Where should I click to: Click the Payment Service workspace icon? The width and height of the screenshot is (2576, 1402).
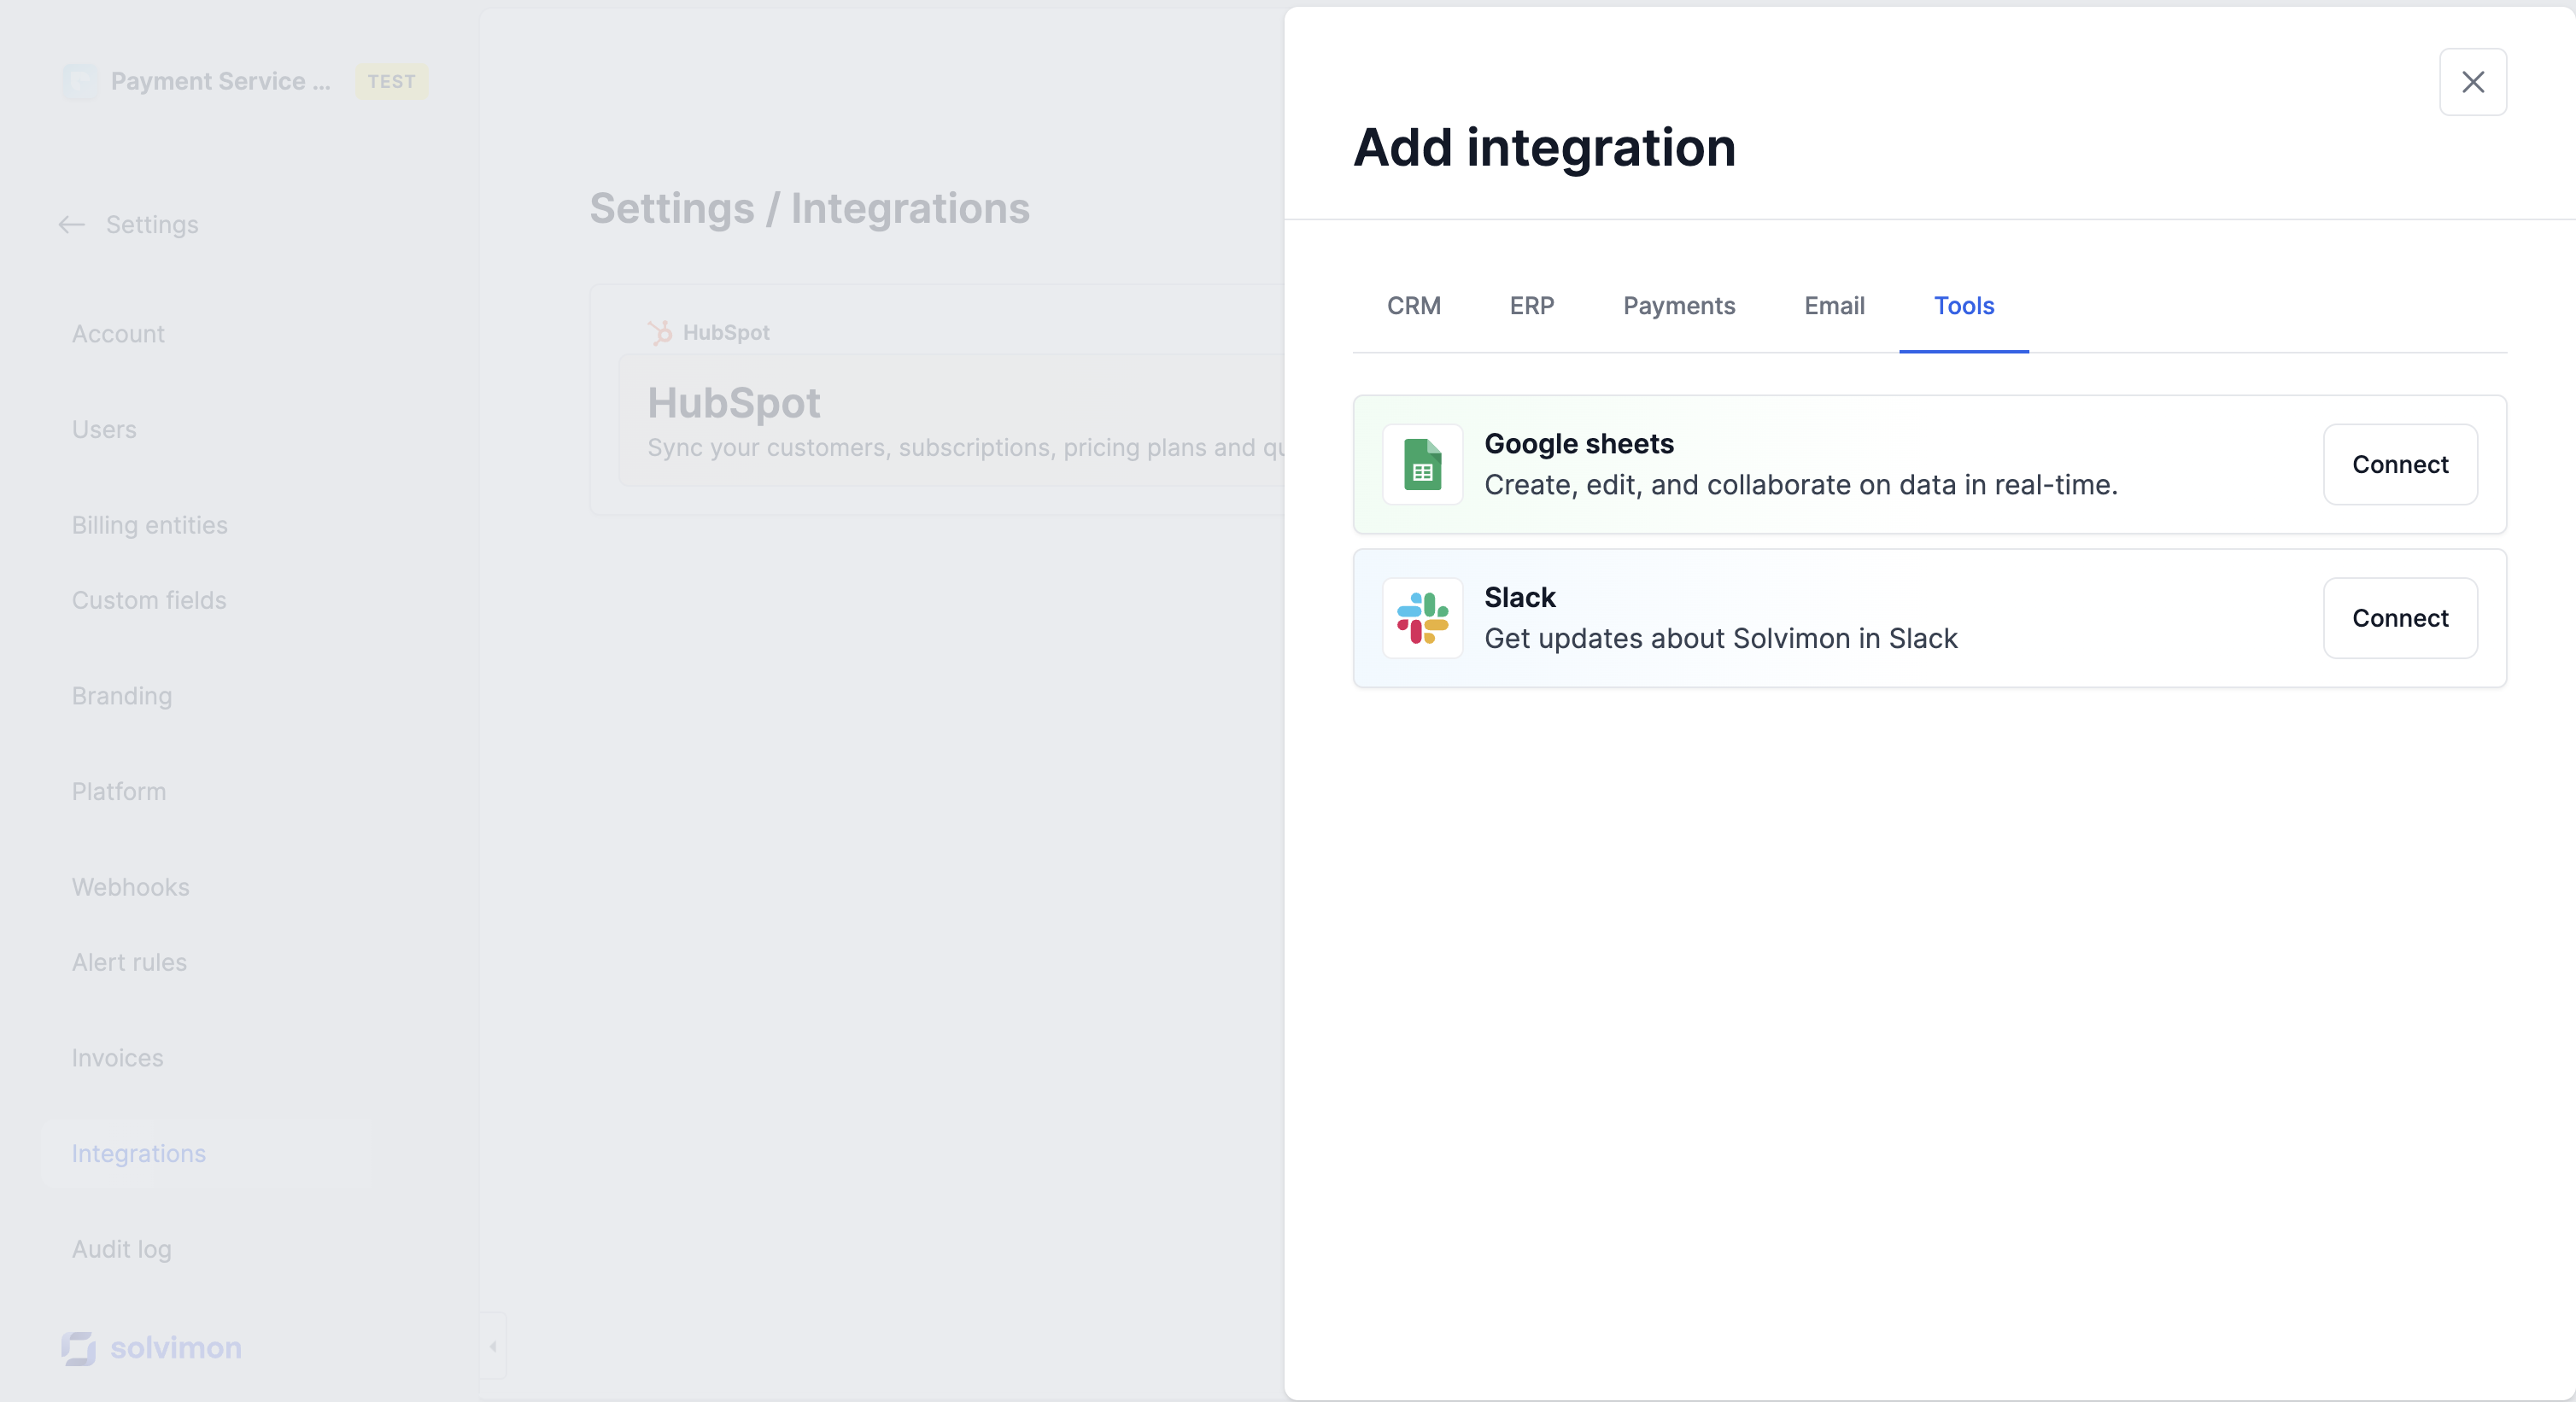click(80, 82)
